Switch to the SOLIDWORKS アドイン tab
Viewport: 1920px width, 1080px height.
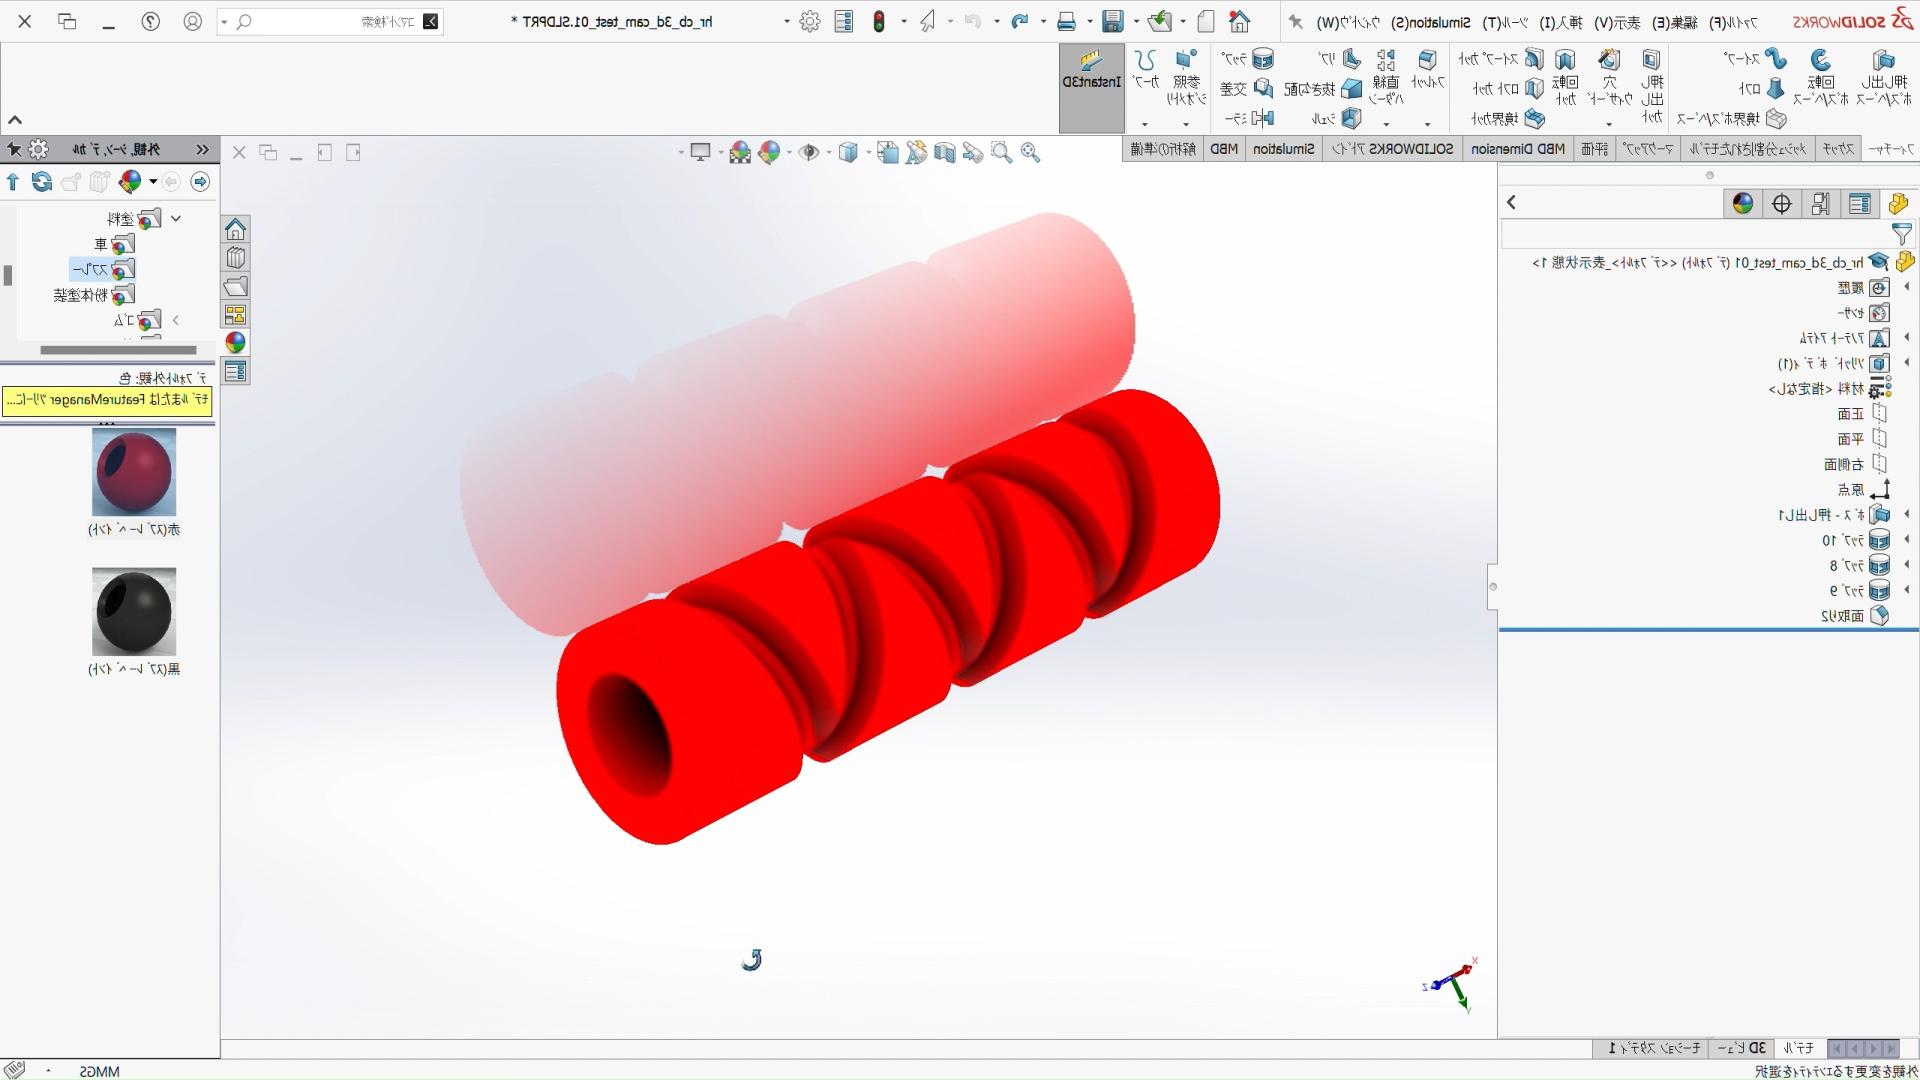pyautogui.click(x=1393, y=149)
